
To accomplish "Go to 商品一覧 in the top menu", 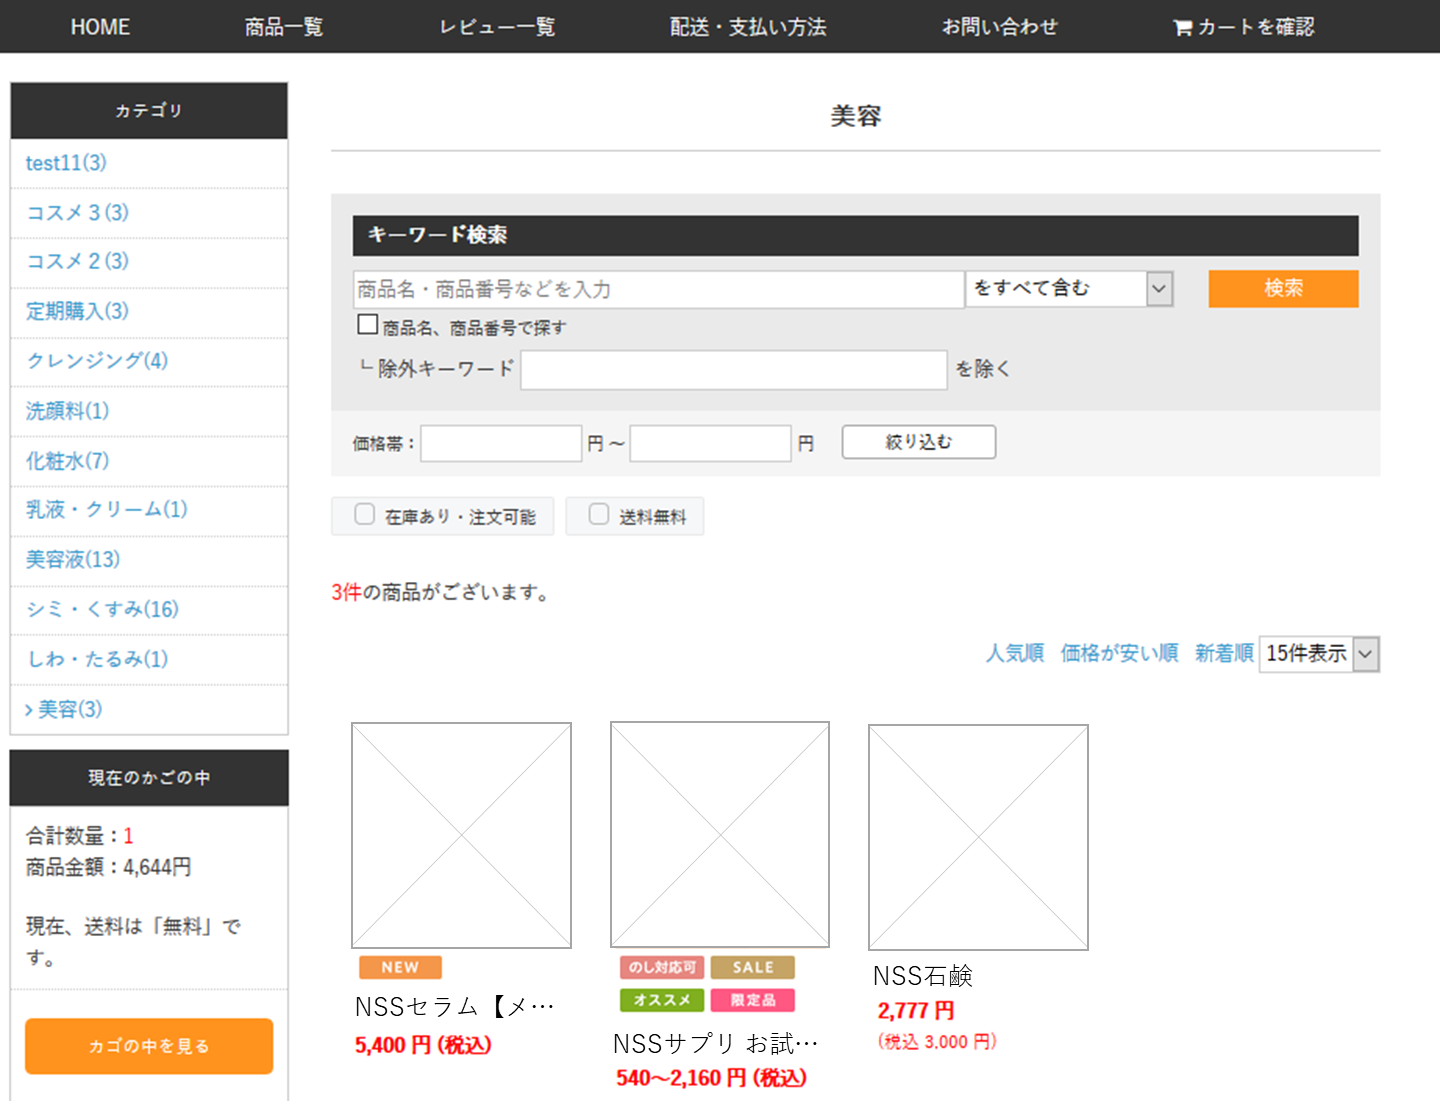I will pos(284,27).
